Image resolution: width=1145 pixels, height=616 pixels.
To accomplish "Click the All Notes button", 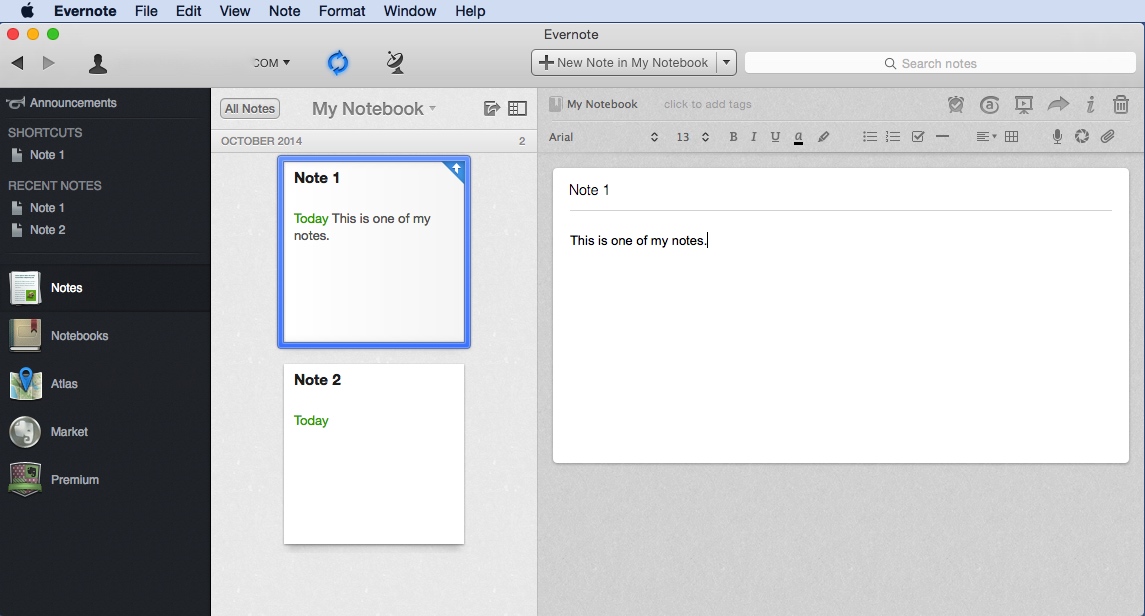I will 250,109.
